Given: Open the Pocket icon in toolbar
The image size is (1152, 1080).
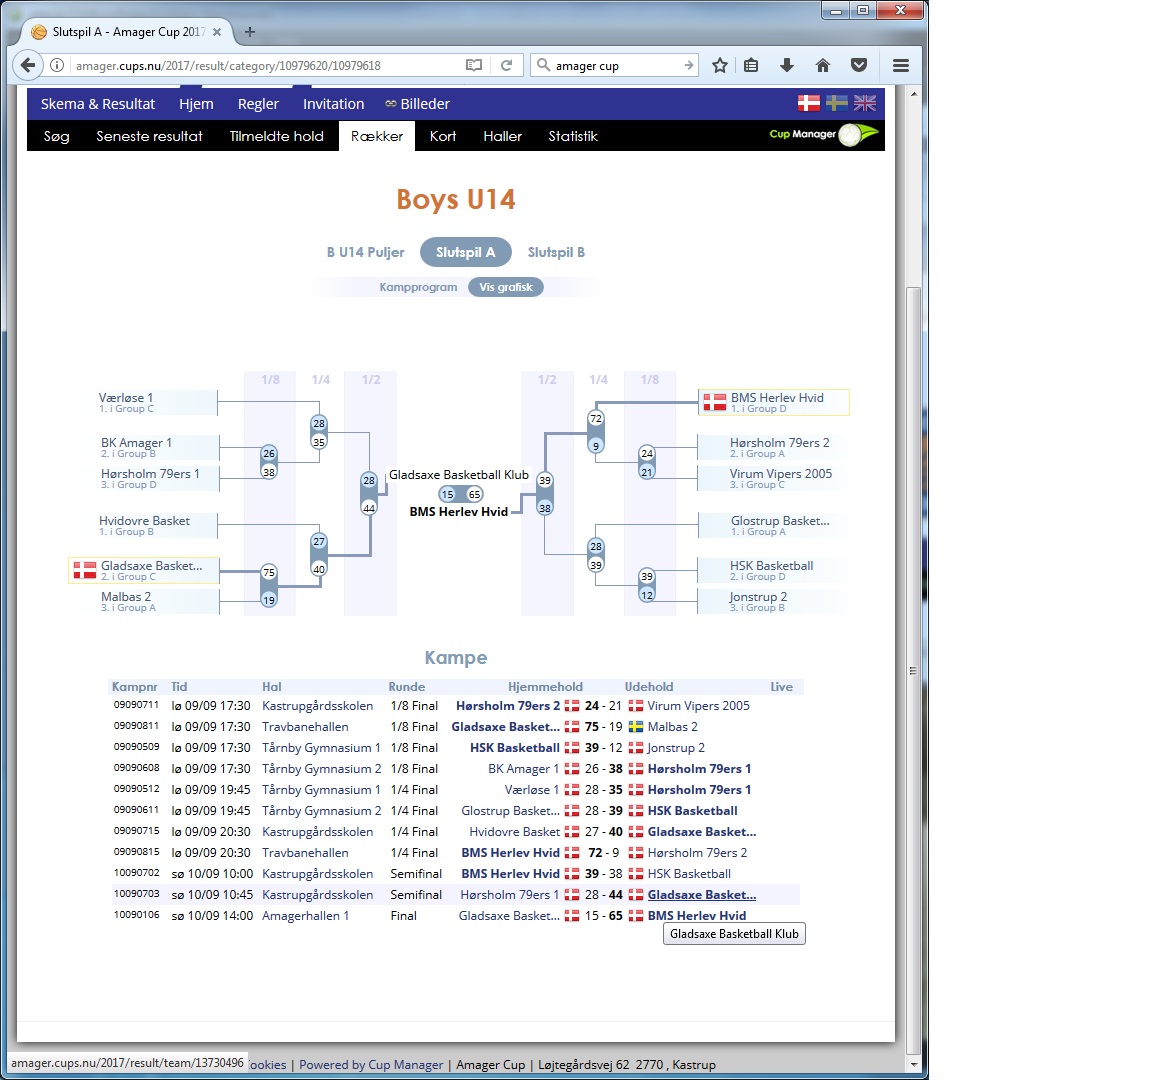Looking at the screenshot, I should [859, 65].
